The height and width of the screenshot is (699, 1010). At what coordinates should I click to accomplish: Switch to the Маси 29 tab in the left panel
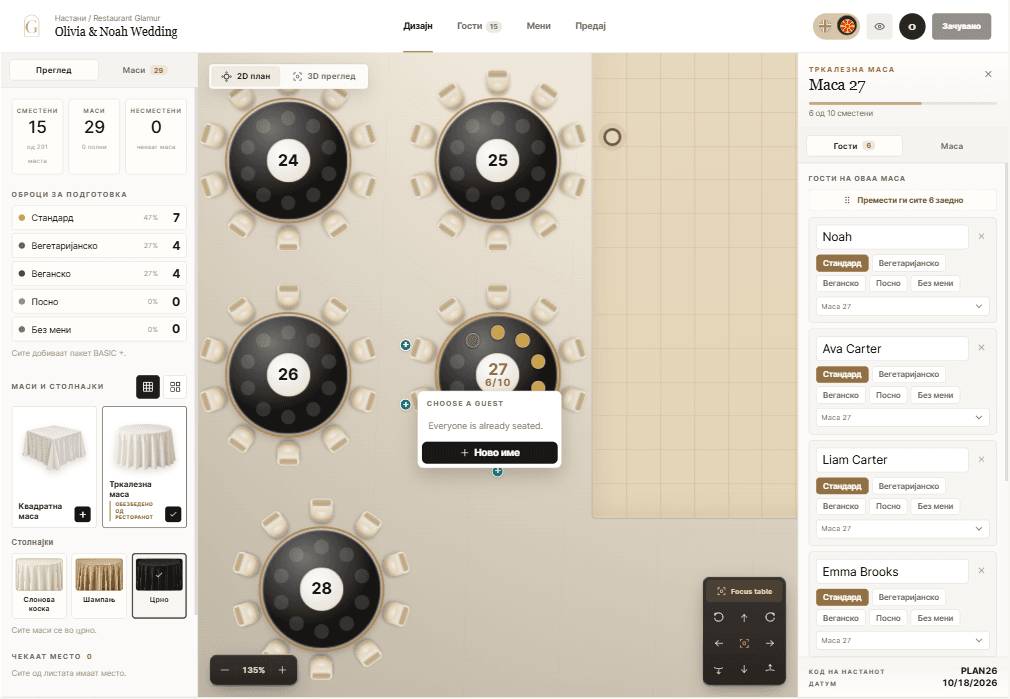pyautogui.click(x=144, y=70)
